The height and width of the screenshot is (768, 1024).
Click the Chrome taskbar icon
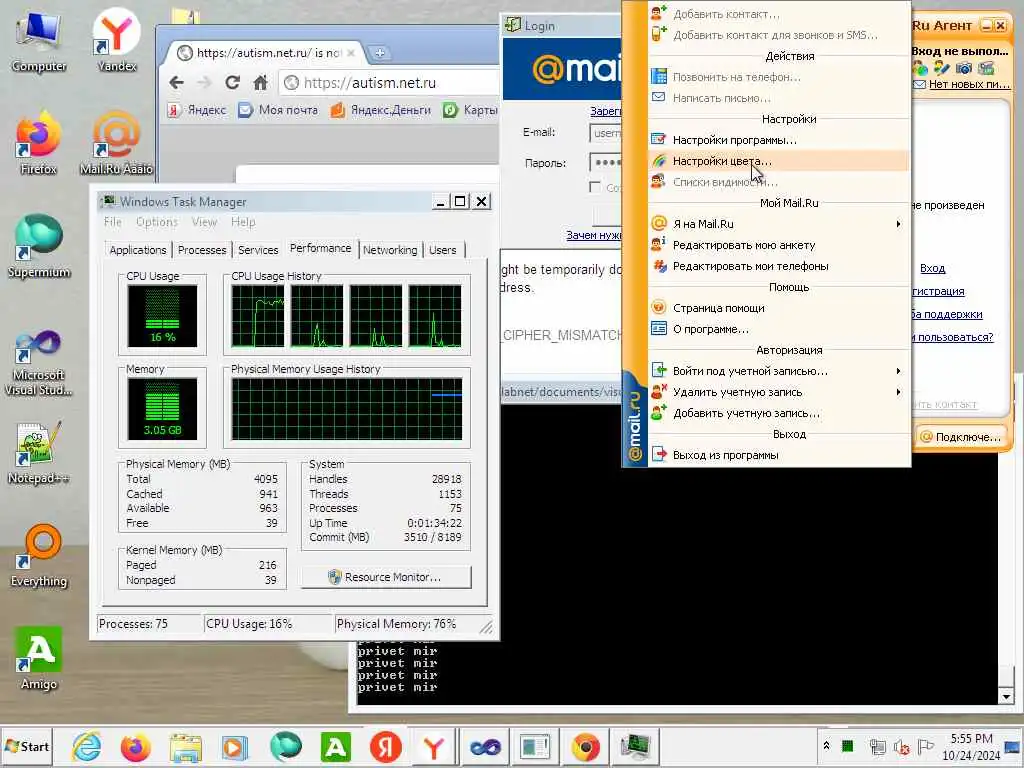(585, 747)
